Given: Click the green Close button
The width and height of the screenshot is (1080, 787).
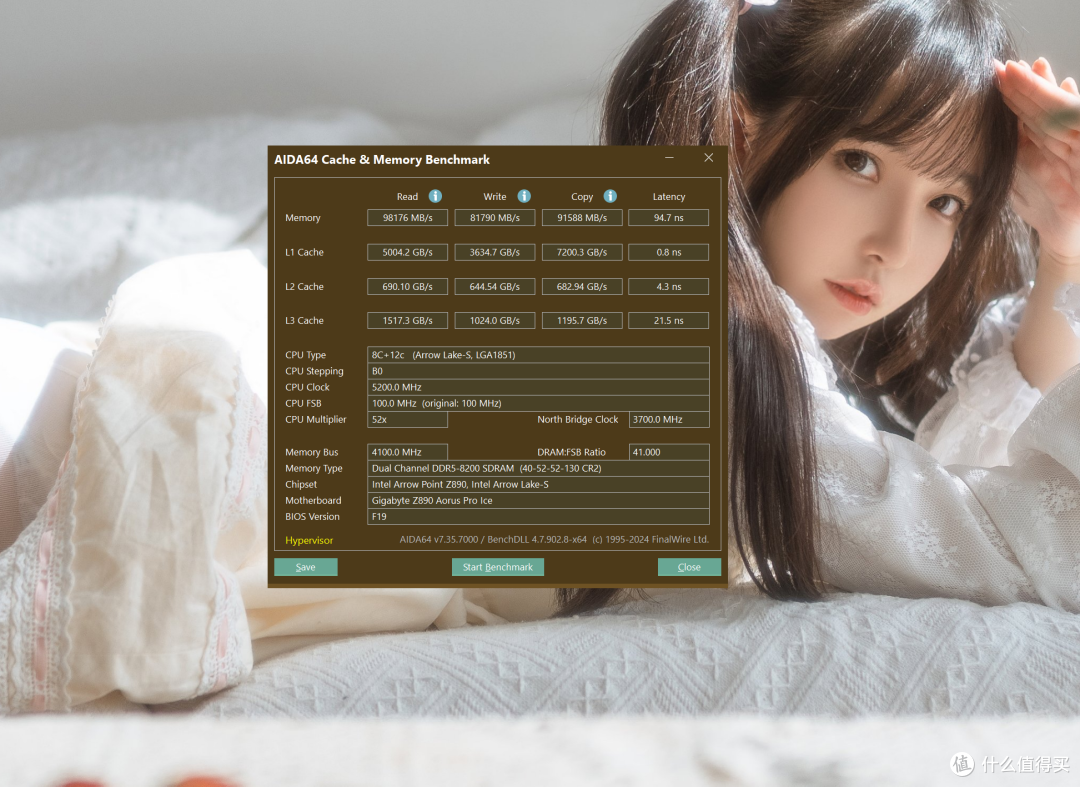Looking at the screenshot, I should tap(689, 567).
